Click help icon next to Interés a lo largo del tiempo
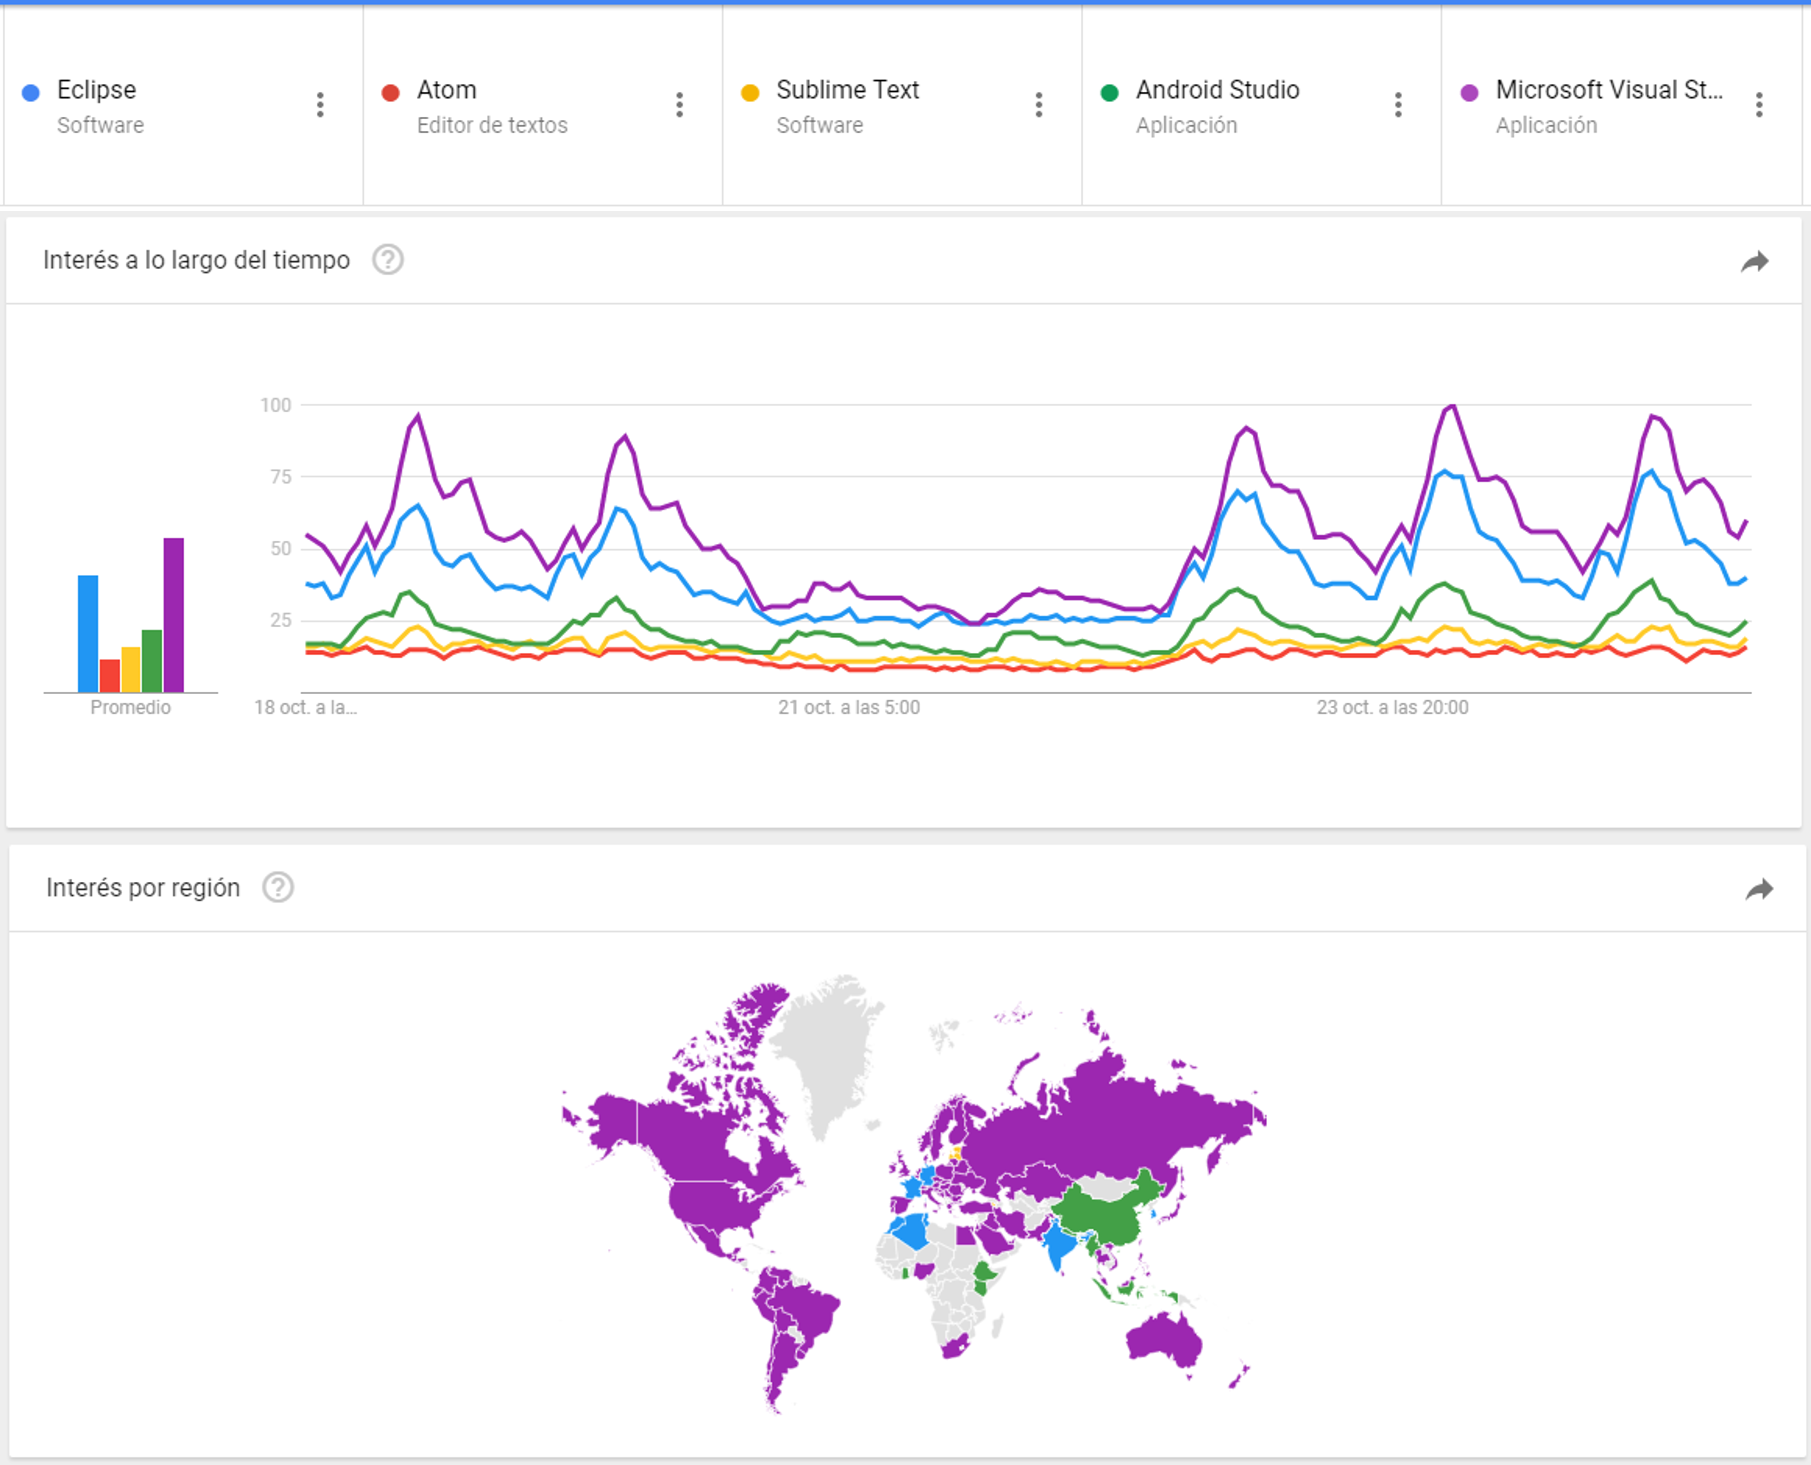The height and width of the screenshot is (1465, 1811). 388,260
